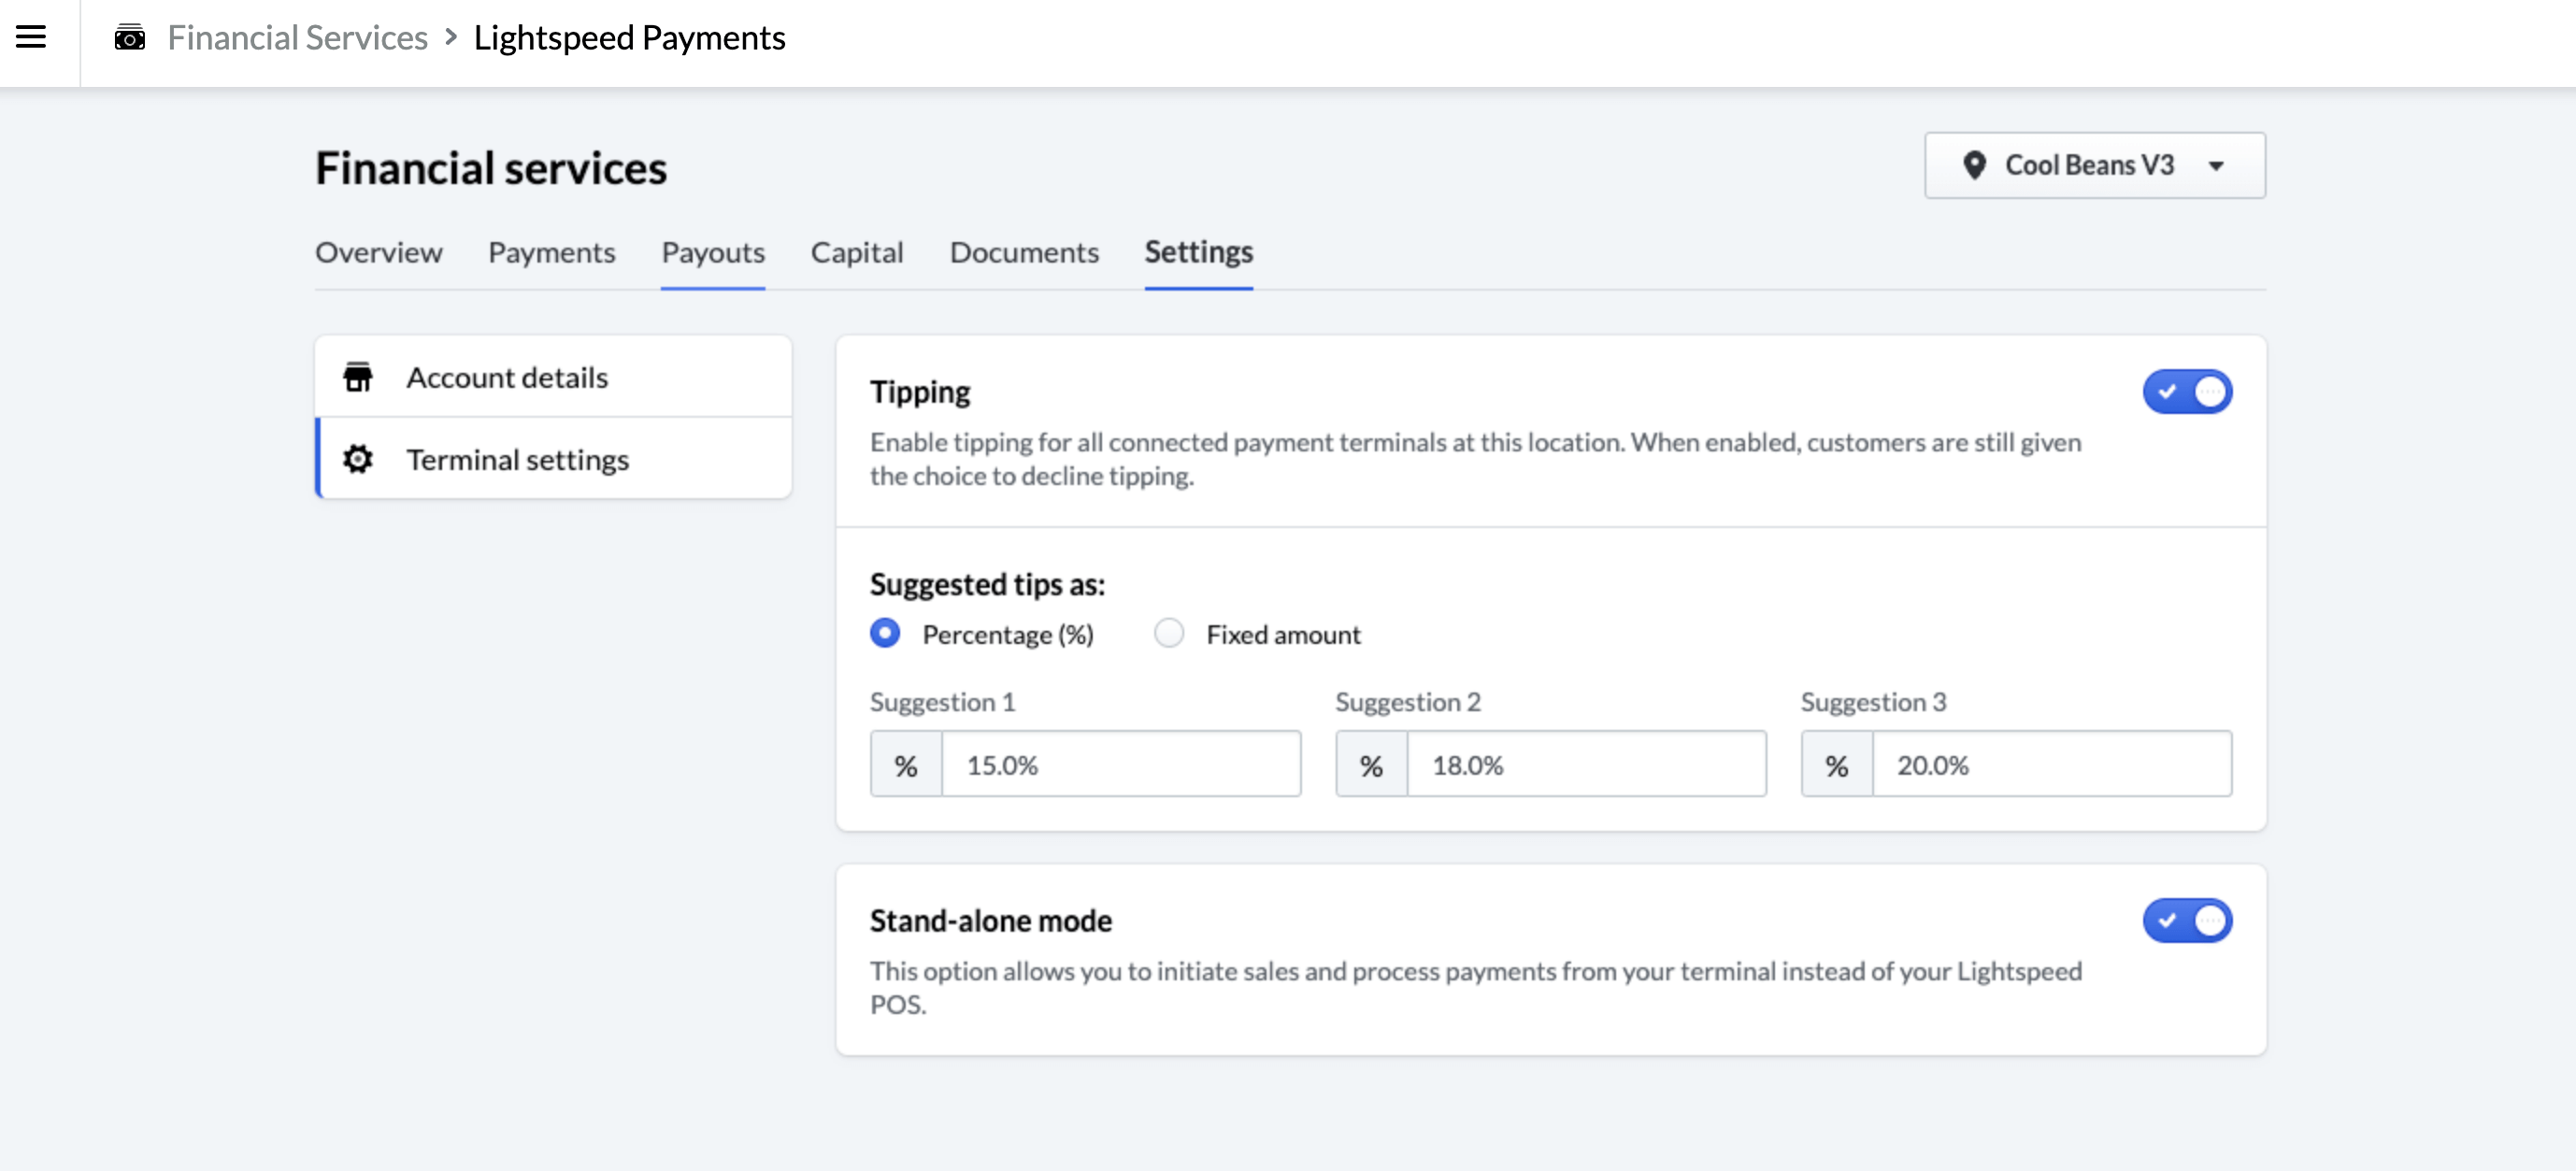Turn off the Stand-alone mode toggle

tap(2186, 920)
